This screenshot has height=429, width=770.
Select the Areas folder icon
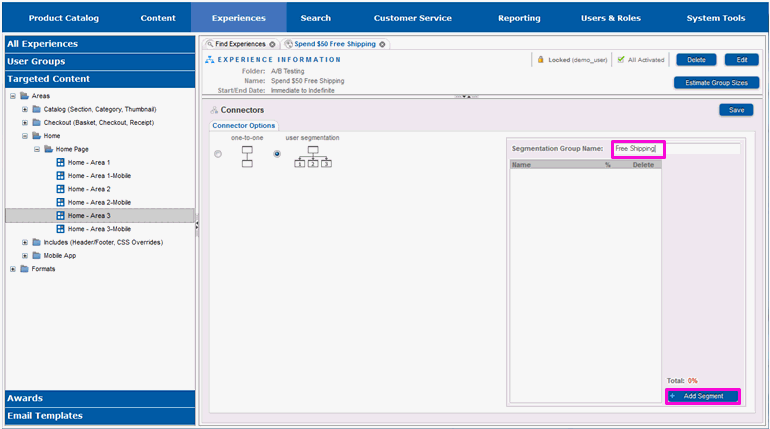24,96
